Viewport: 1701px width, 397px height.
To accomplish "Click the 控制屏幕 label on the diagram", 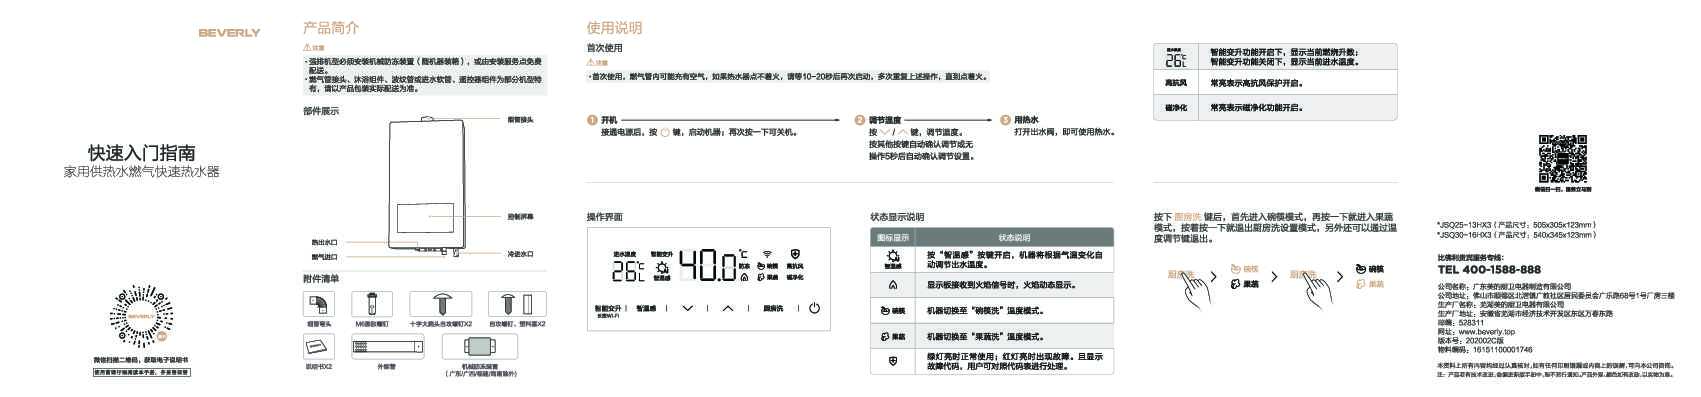I will [x=520, y=216].
